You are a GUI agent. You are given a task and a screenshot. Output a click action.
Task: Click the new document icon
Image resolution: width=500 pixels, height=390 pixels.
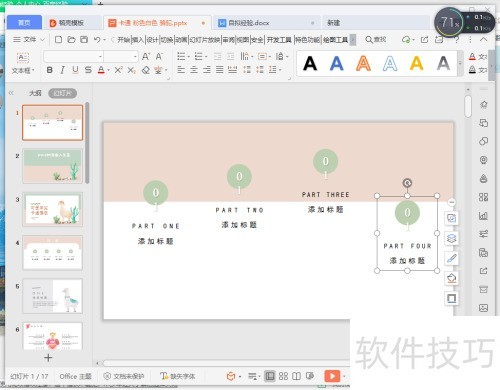[x=58, y=40]
